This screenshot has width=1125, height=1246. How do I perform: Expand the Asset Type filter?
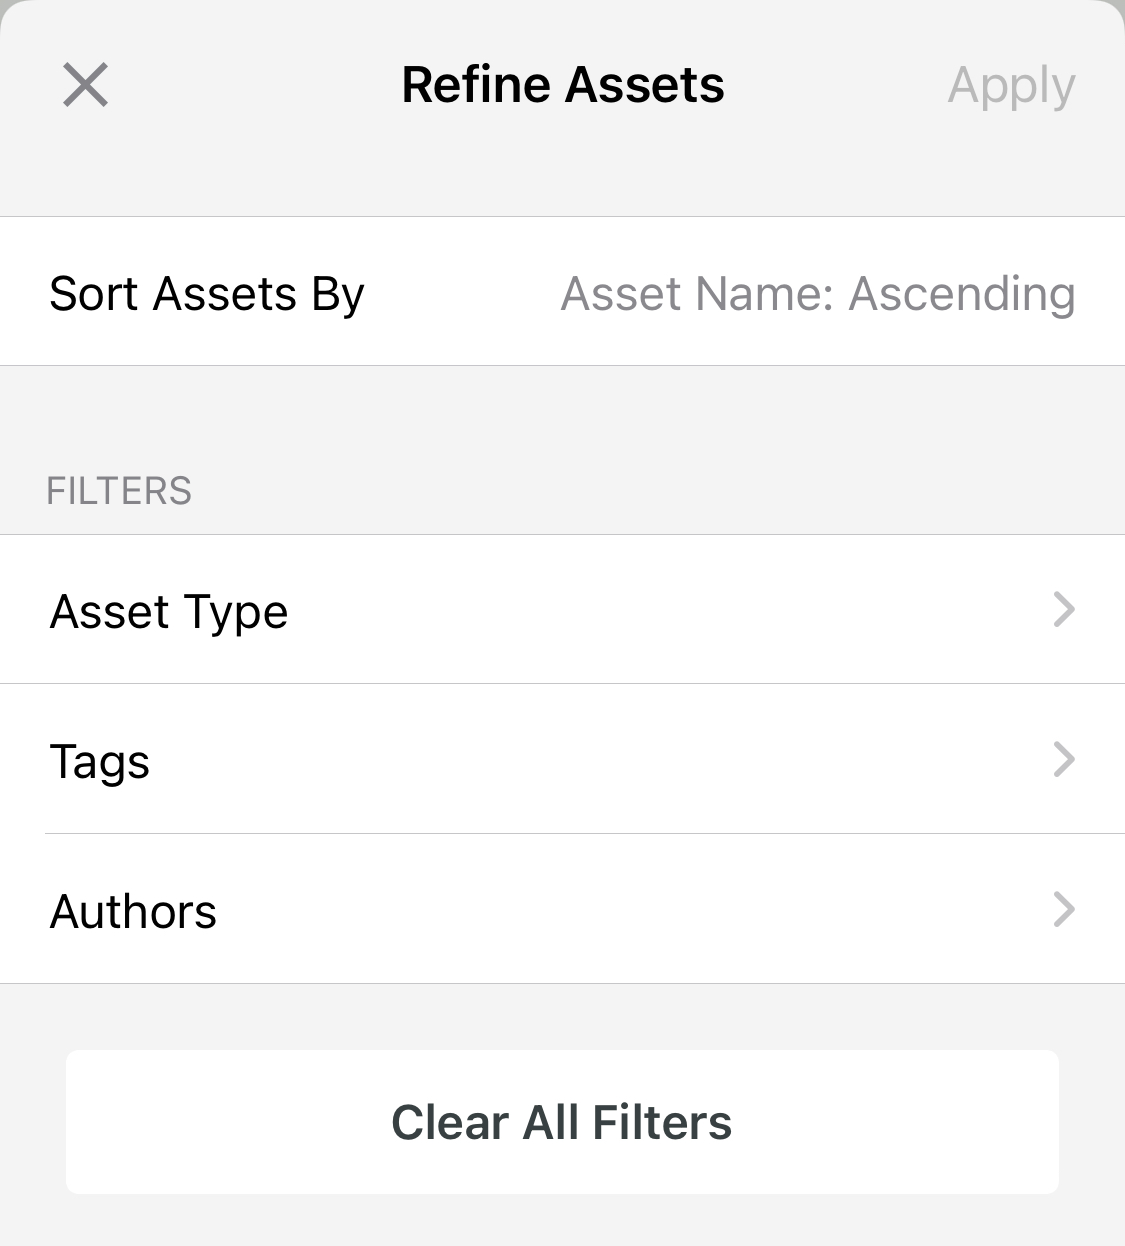click(x=562, y=609)
